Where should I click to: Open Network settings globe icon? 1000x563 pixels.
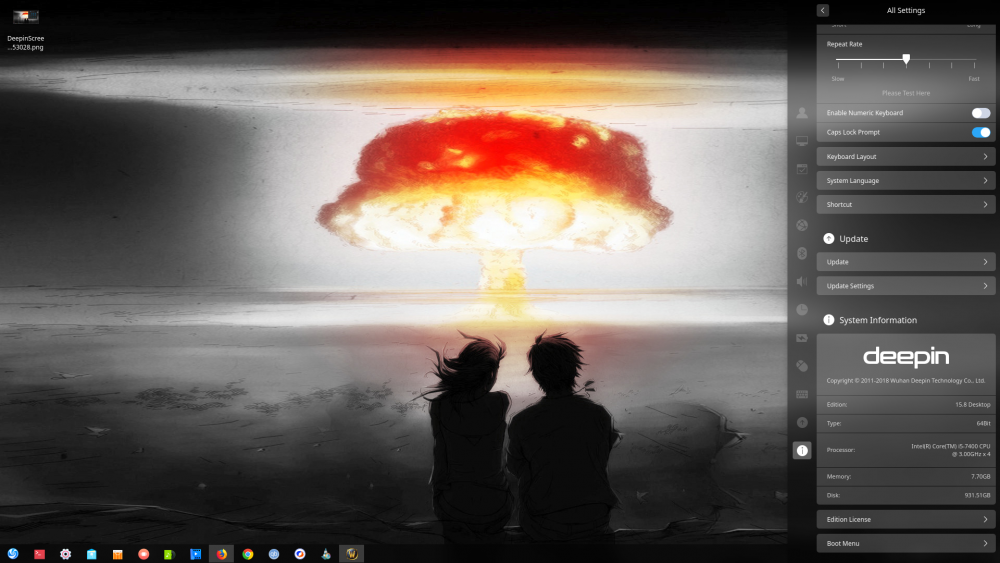[x=802, y=225]
